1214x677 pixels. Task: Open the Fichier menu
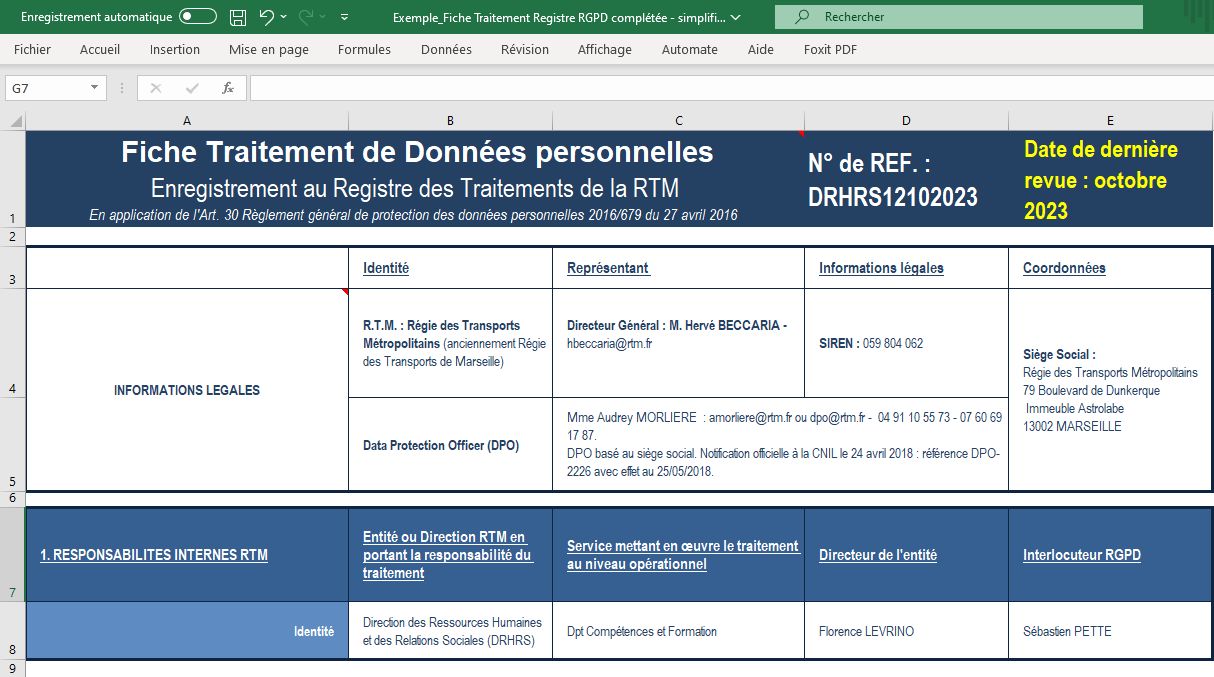point(32,49)
